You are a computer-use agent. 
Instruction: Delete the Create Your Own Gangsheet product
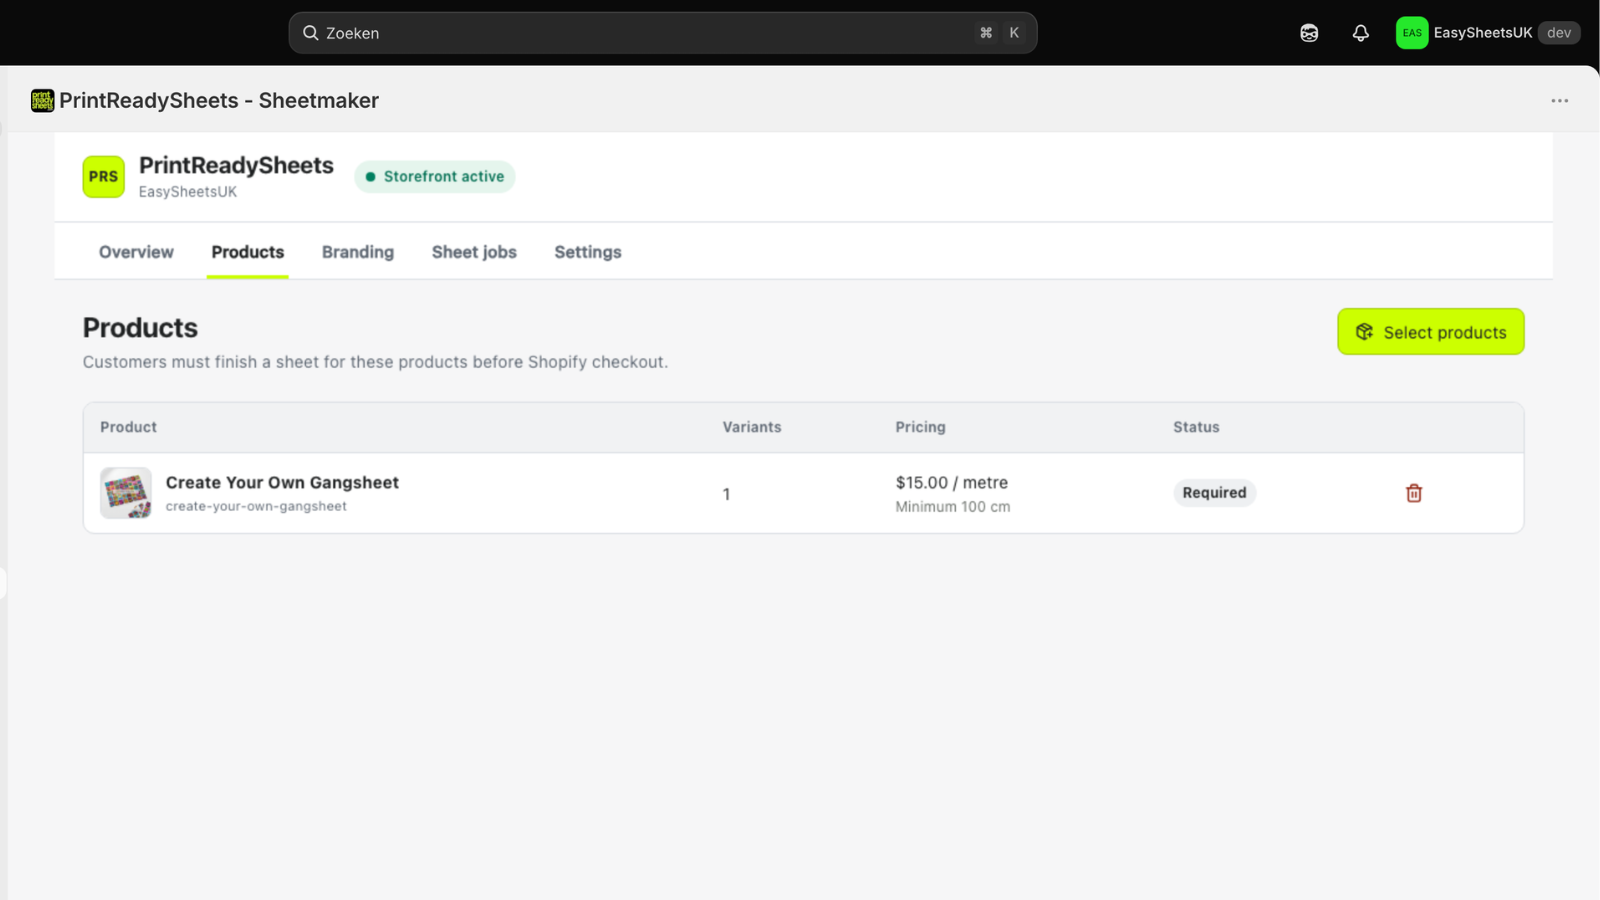(x=1414, y=493)
